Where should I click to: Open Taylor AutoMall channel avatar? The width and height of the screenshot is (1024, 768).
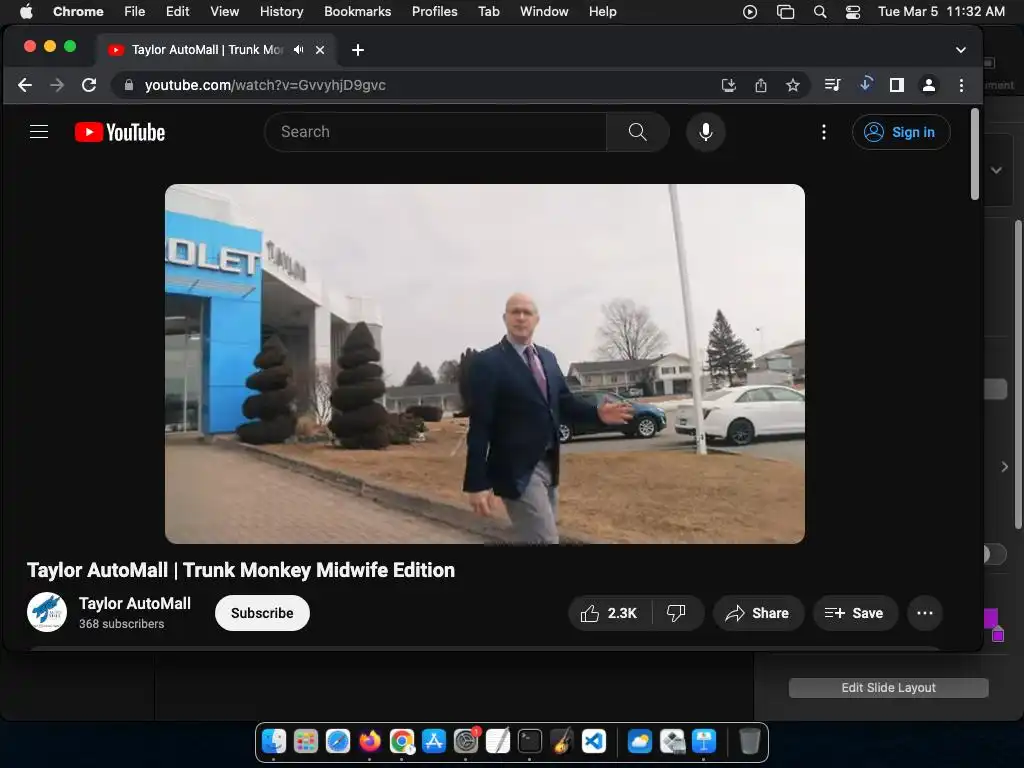pos(46,612)
